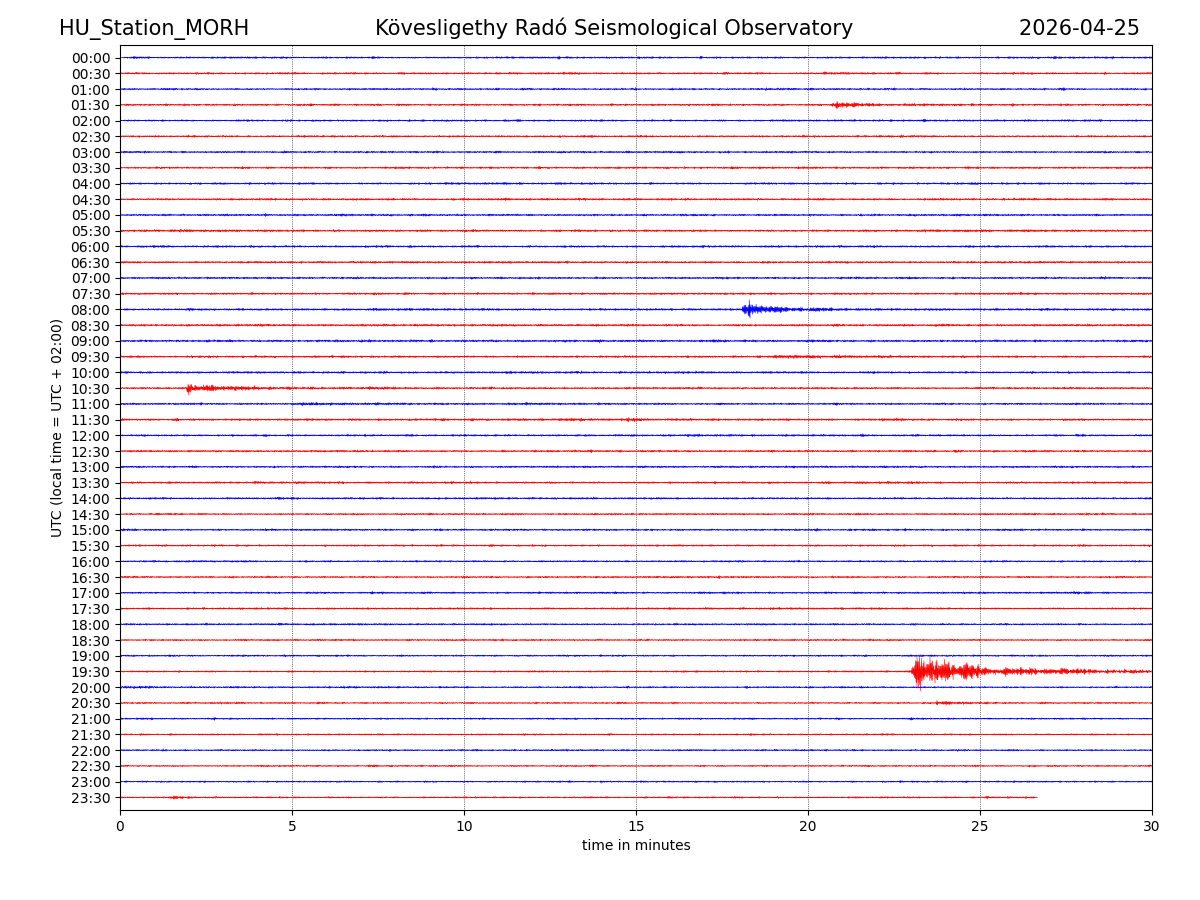The height and width of the screenshot is (900, 1200).
Task: Click the 08:00 row time label
Action: [91, 310]
